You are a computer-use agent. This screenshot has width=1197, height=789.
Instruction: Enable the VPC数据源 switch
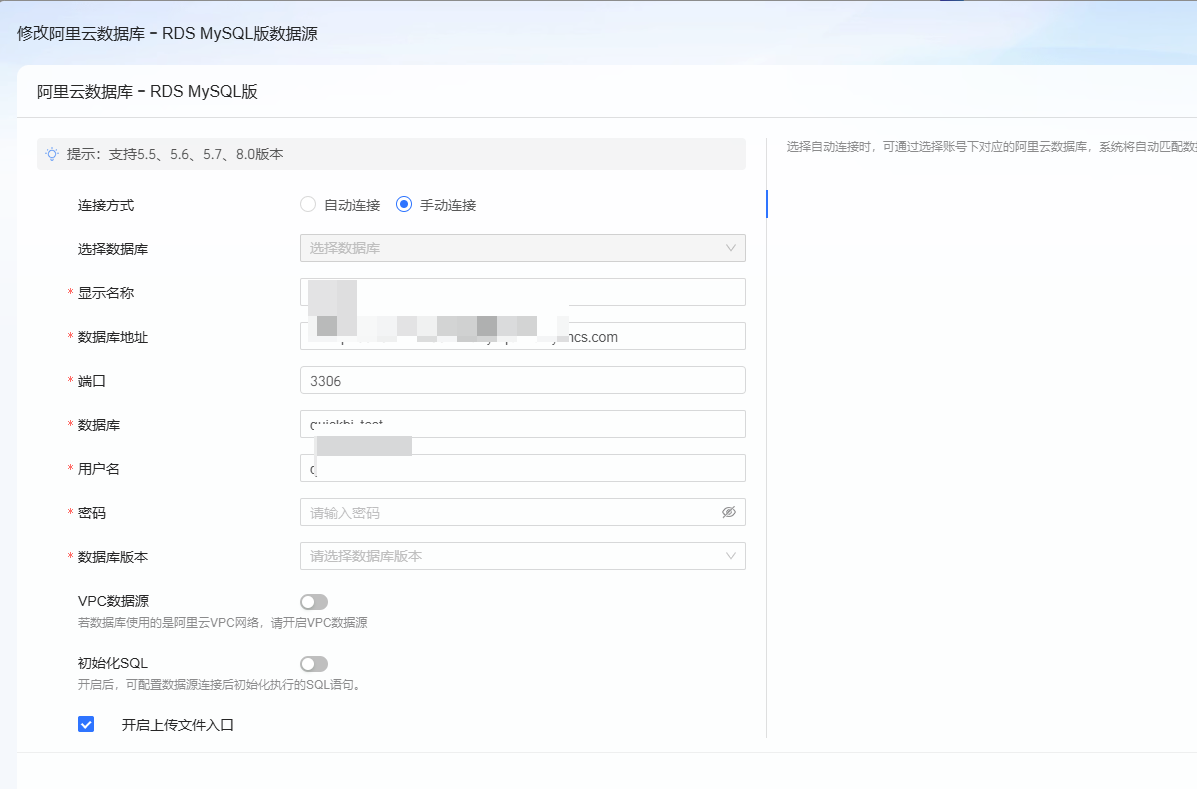click(314, 602)
